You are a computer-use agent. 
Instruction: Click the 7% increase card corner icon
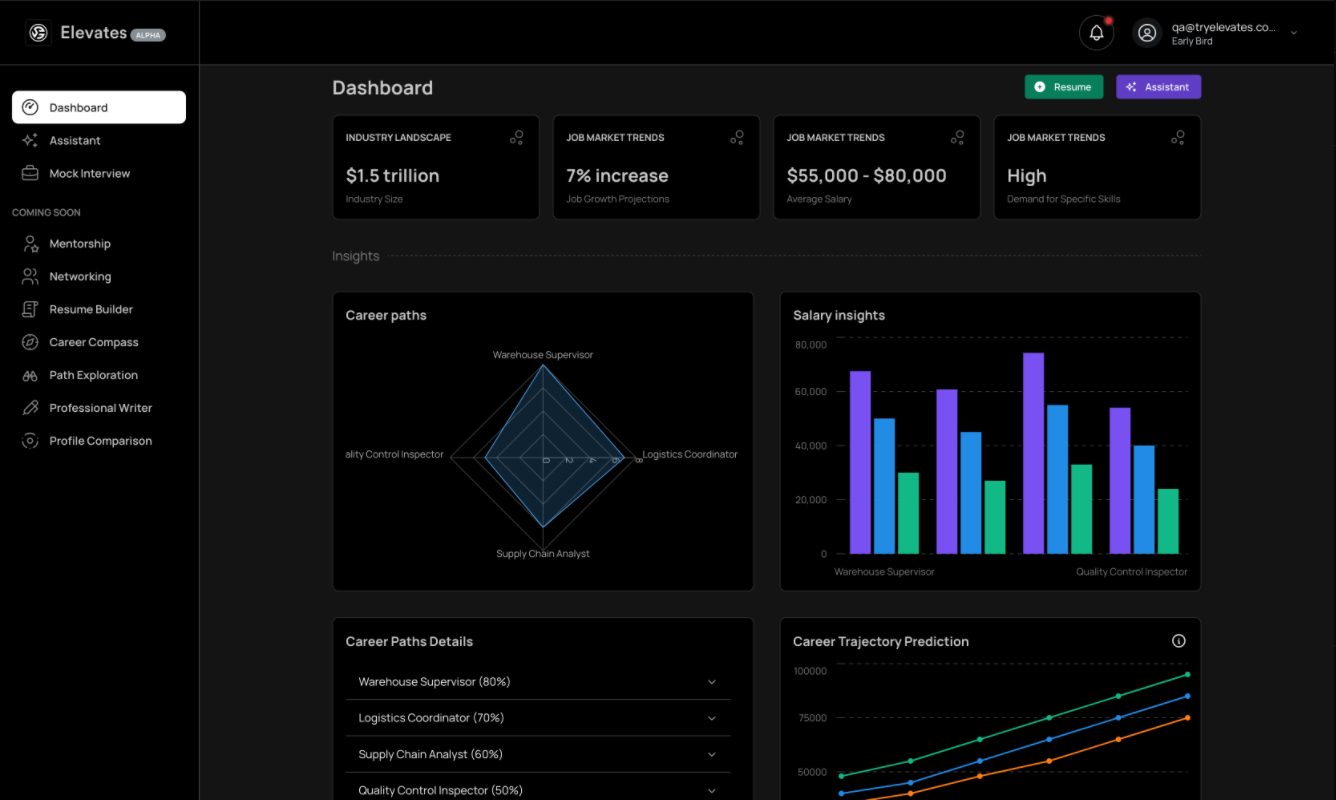point(737,138)
